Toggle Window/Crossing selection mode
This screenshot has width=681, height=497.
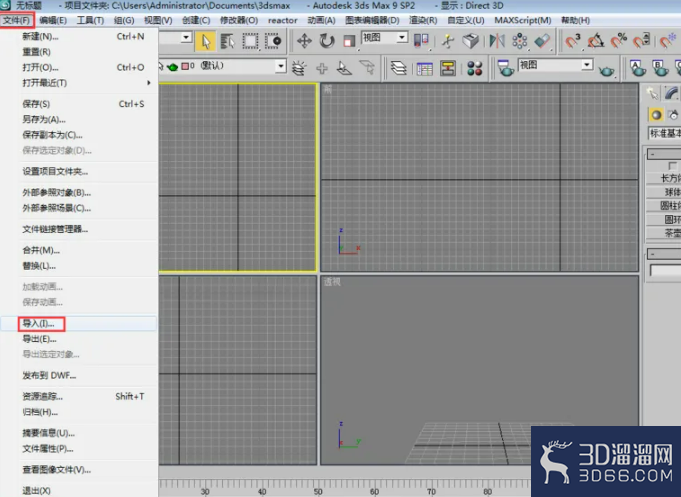coord(273,42)
